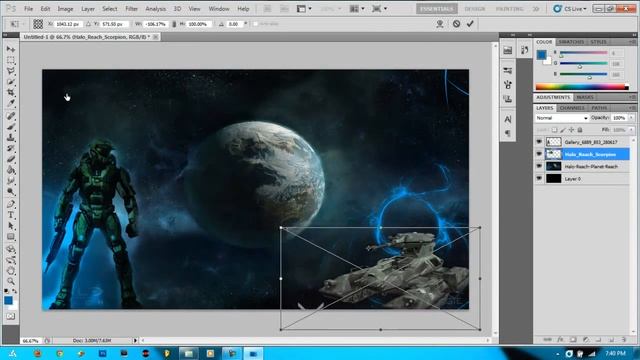Switch to the Swatches tab
Image resolution: width=640 pixels, height=360 pixels.
571,42
